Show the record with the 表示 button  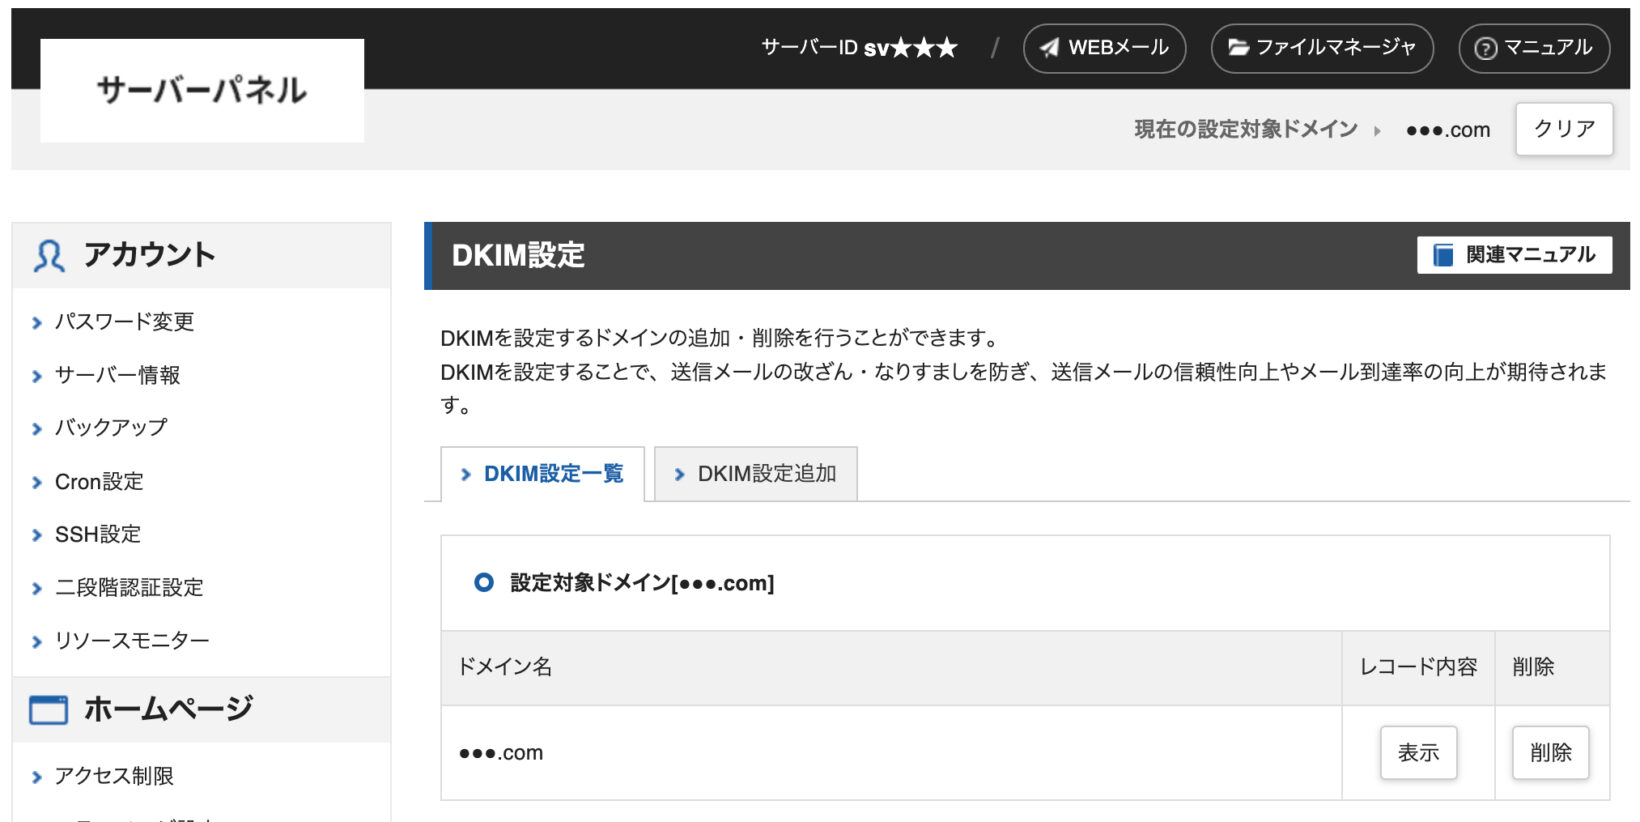[x=1418, y=753]
